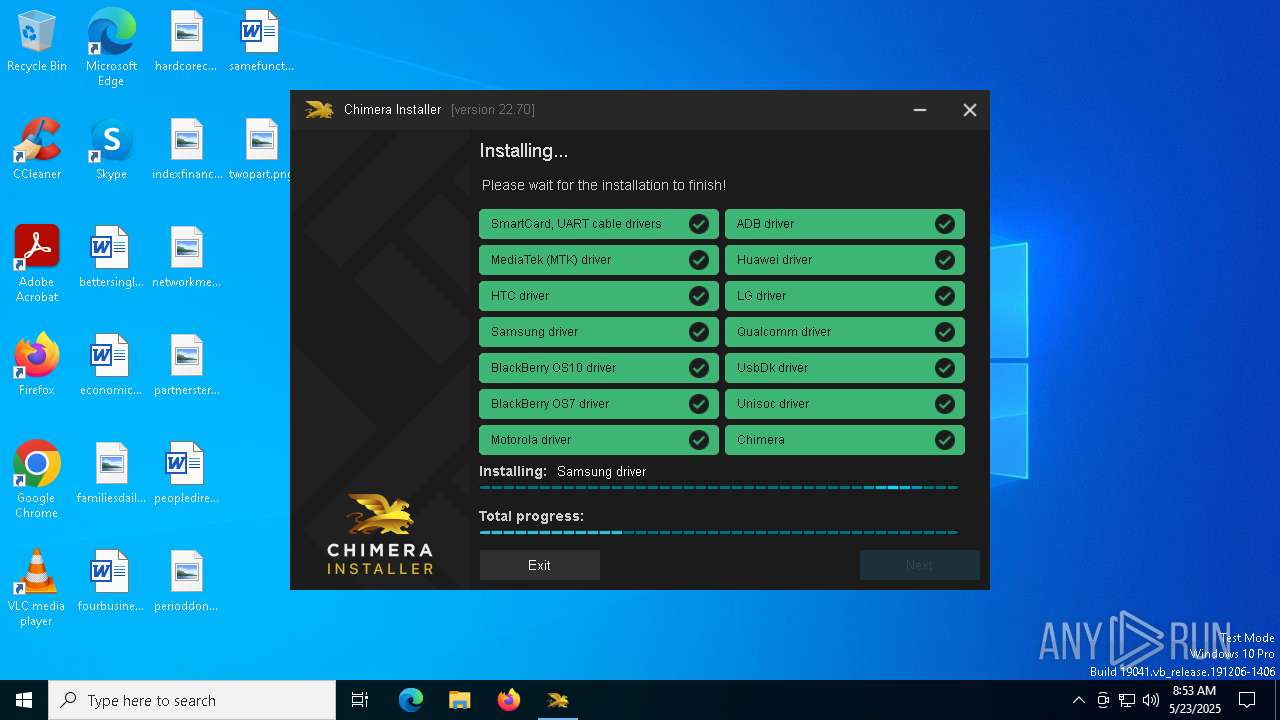Image resolution: width=1280 pixels, height=720 pixels.
Task: Open File Explorer from the taskbar
Action: 460,700
